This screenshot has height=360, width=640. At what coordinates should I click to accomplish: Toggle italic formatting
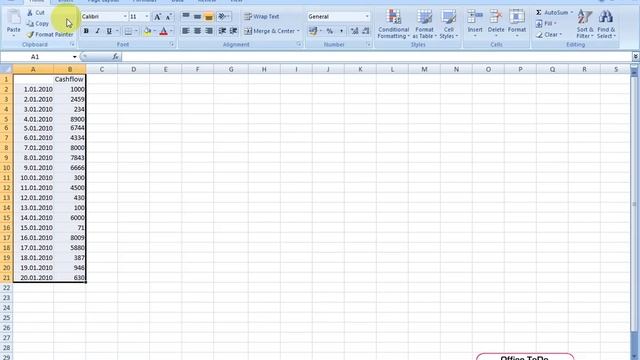(98, 31)
